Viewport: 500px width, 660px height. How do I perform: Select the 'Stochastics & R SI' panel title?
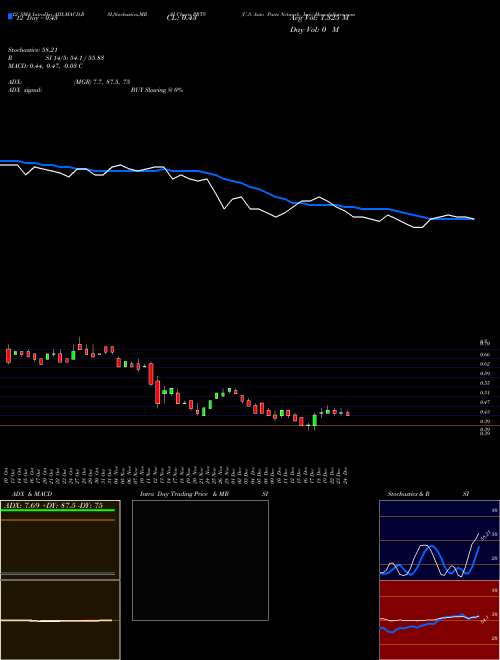pos(428,494)
